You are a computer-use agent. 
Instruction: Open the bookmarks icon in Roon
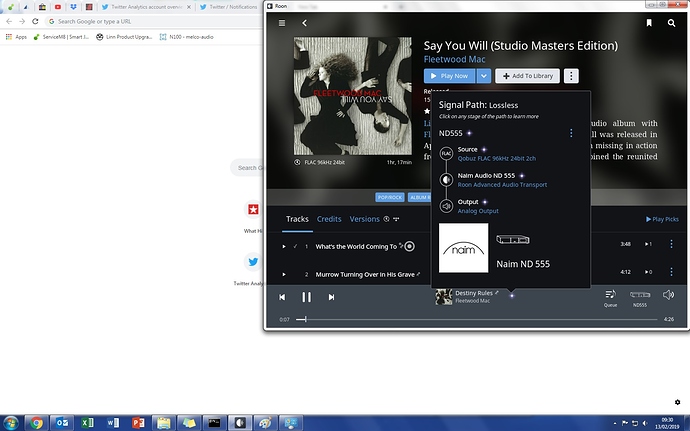(x=649, y=23)
